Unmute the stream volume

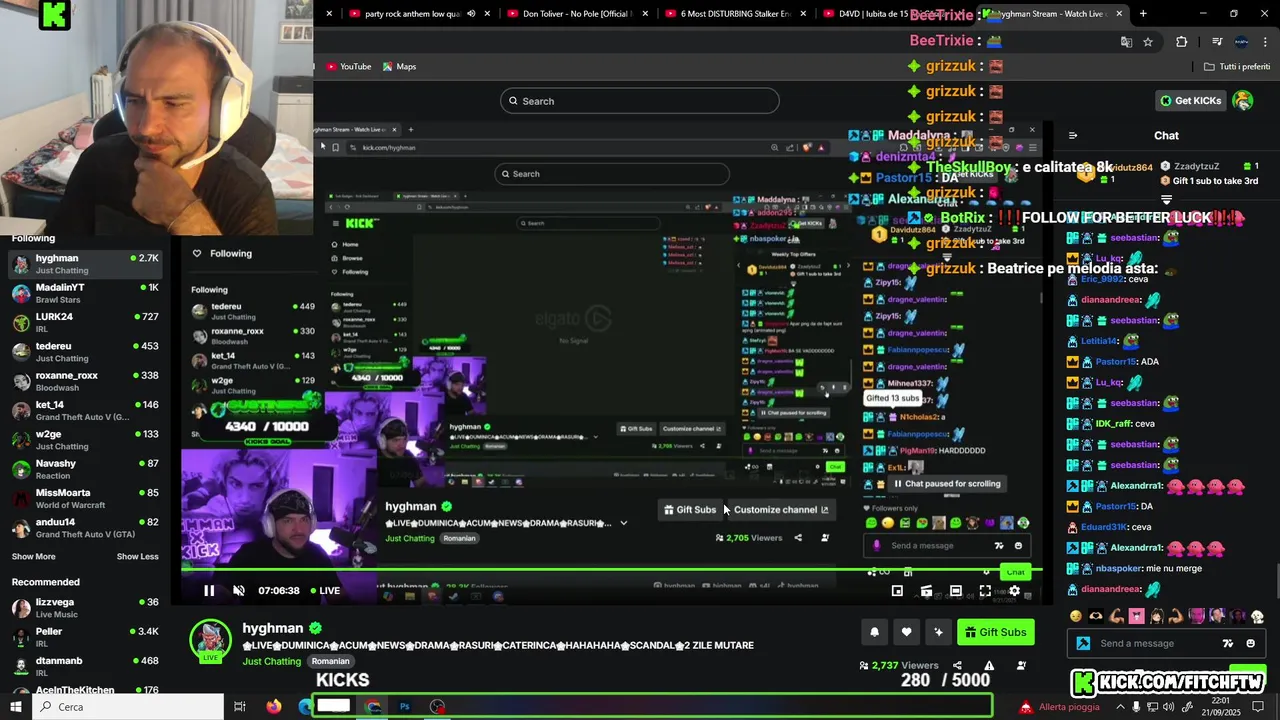238,590
